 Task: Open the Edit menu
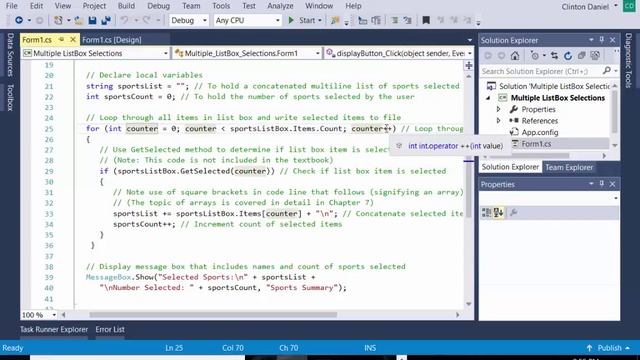pos(36,6)
